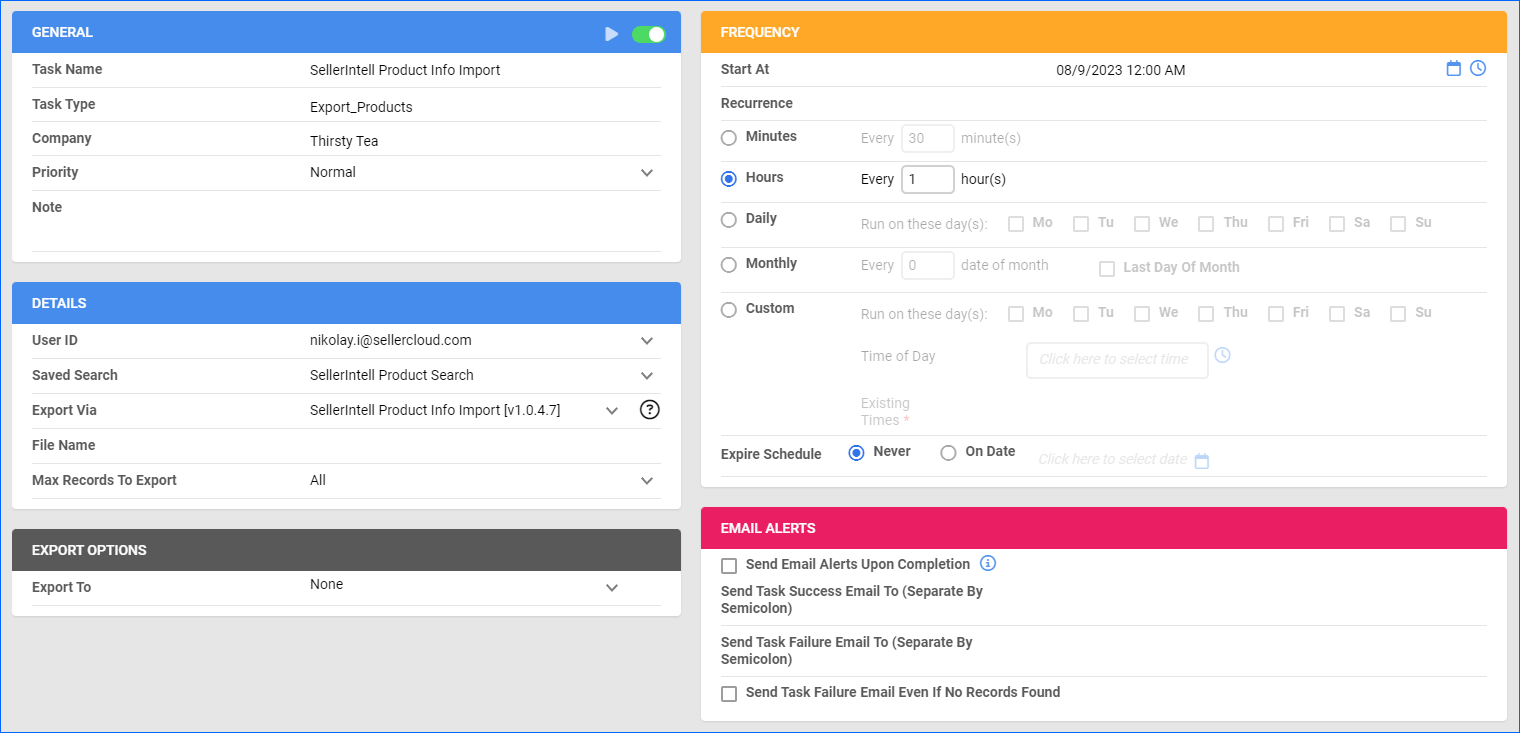Viewport: 1520px width, 733px height.
Task: Select the Monthly recurrence option
Action: click(x=729, y=264)
